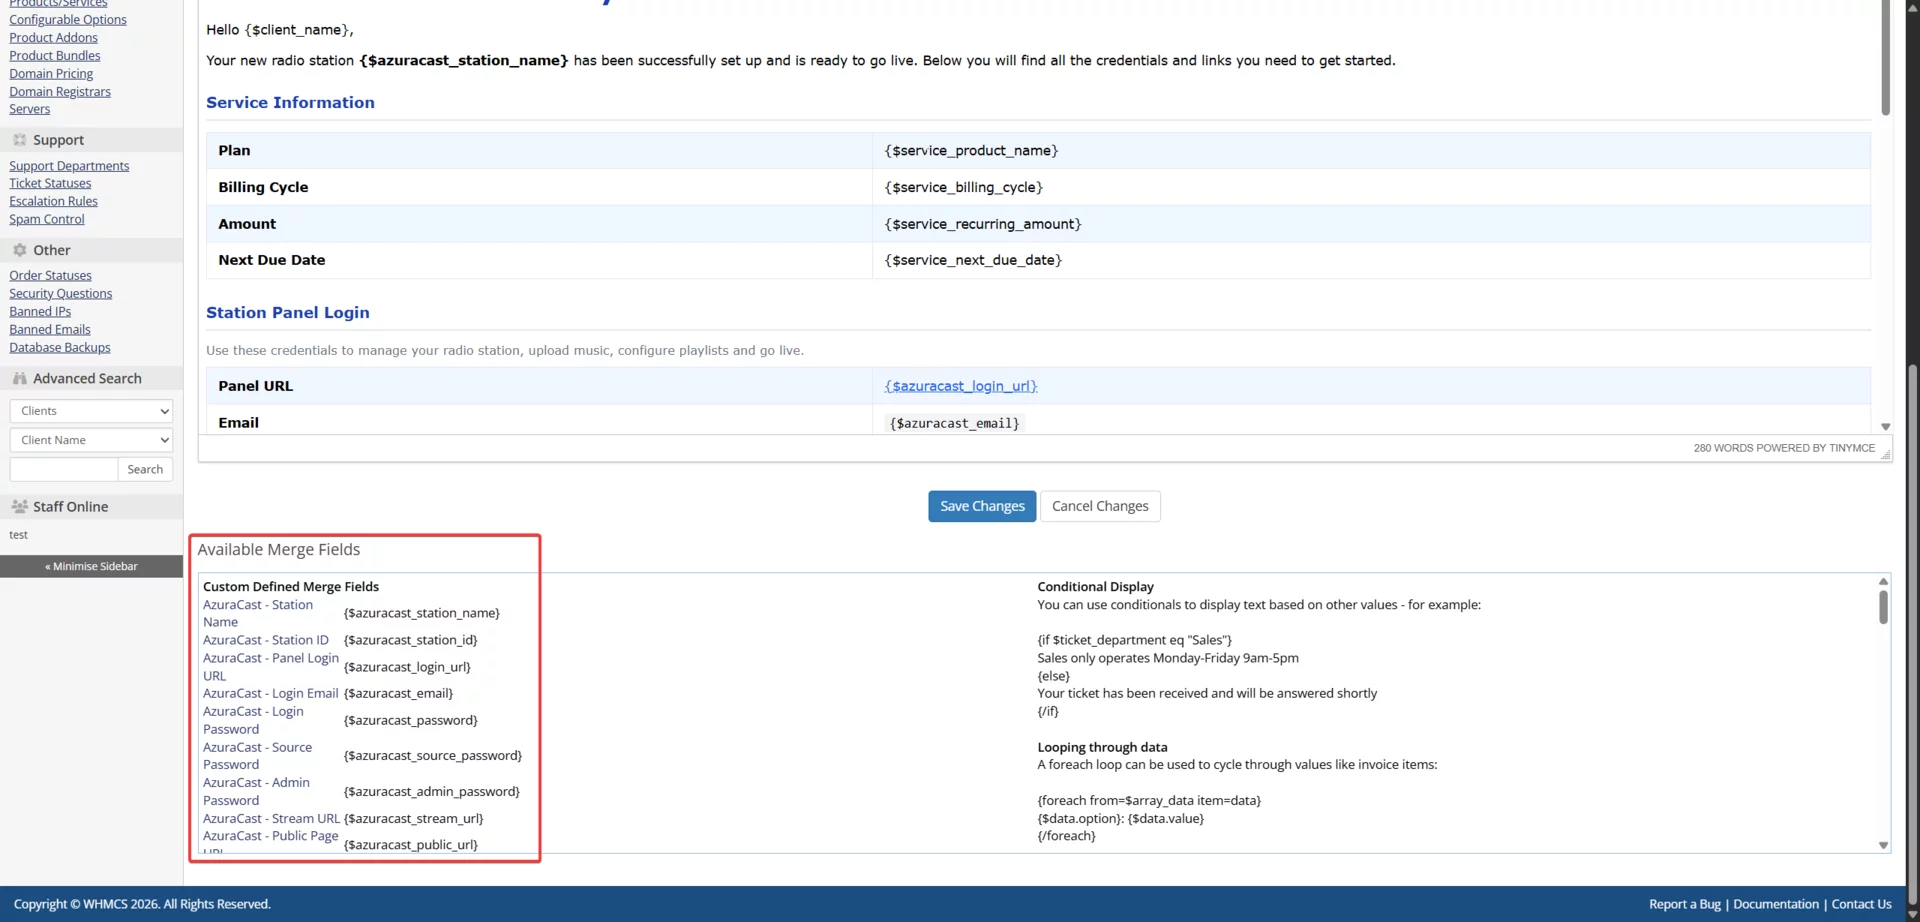Image resolution: width=1920 pixels, height=922 pixels.
Task: Click the Advanced Search binoculars icon
Action: (x=19, y=378)
